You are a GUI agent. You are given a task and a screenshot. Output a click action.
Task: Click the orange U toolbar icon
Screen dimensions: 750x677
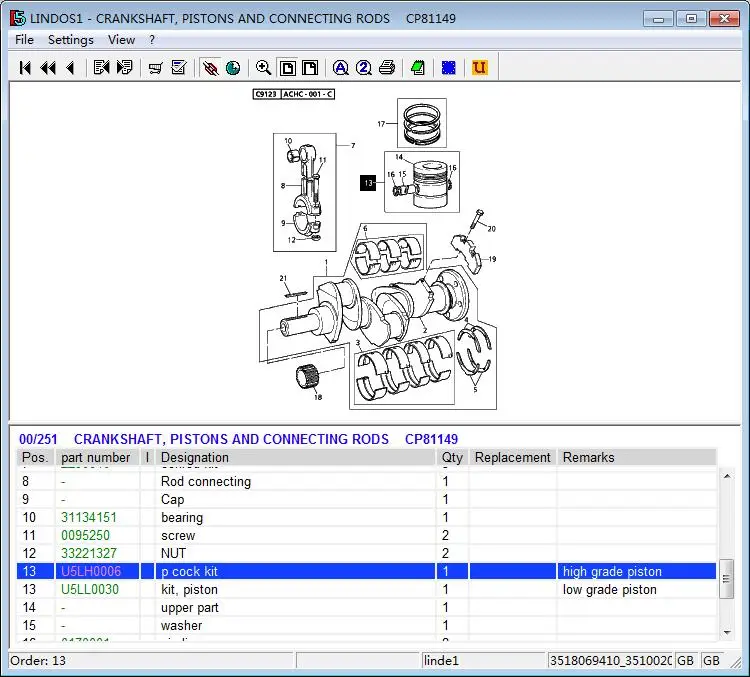click(x=480, y=68)
